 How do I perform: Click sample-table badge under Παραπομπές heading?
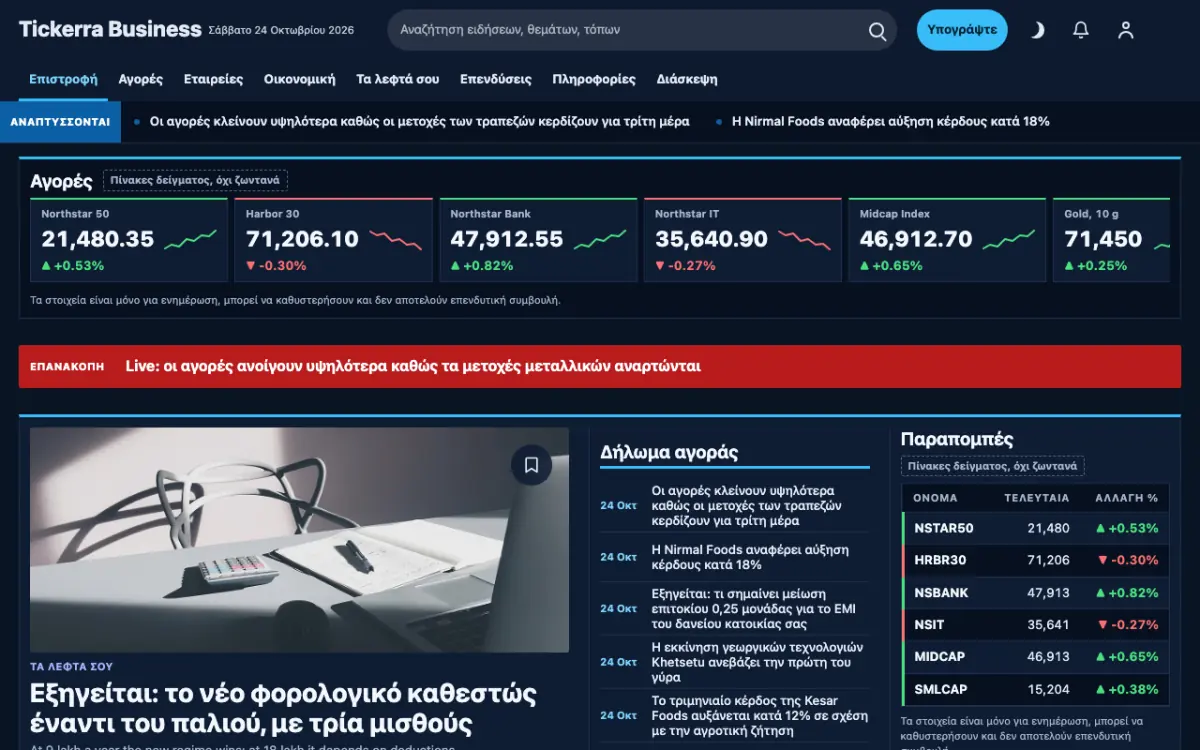[x=993, y=466]
